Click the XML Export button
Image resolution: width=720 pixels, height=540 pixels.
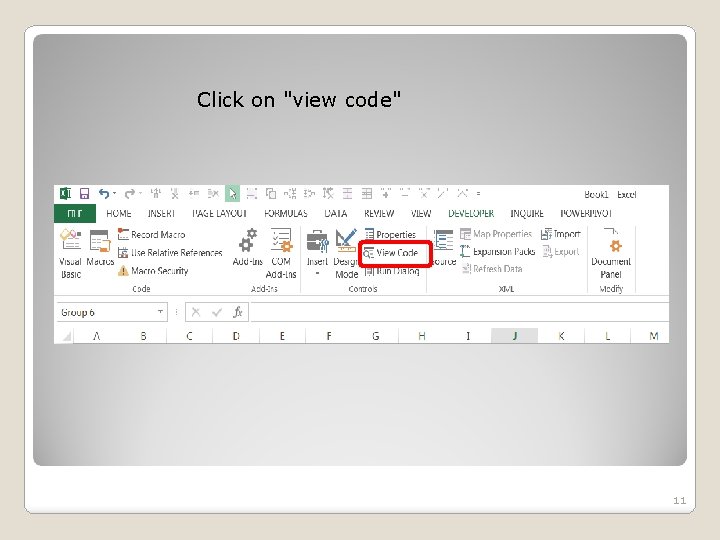561,252
